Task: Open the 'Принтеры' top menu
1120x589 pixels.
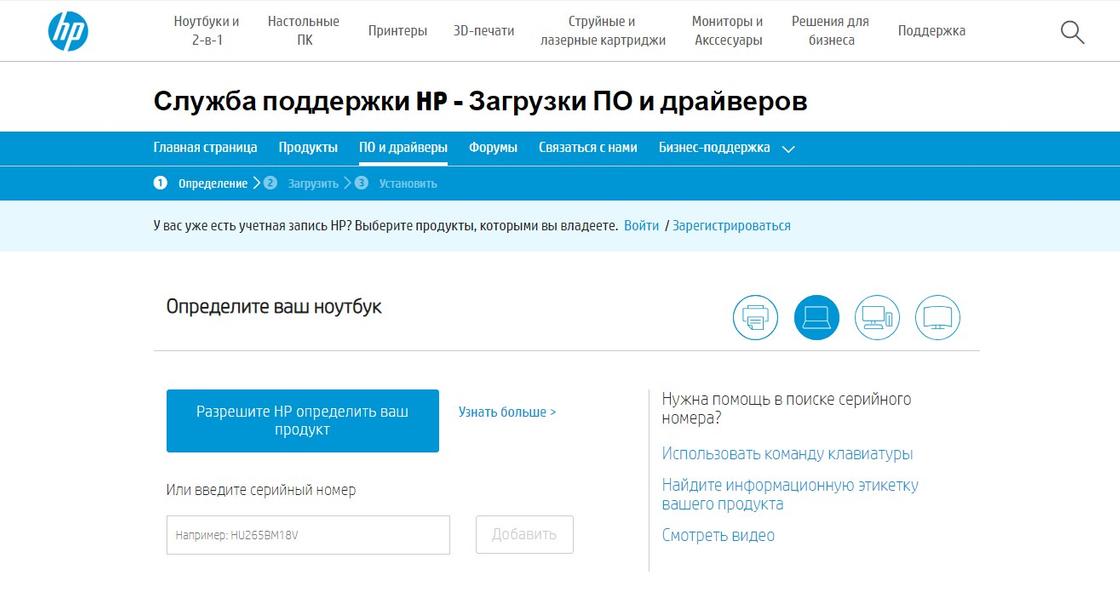Action: coord(397,31)
